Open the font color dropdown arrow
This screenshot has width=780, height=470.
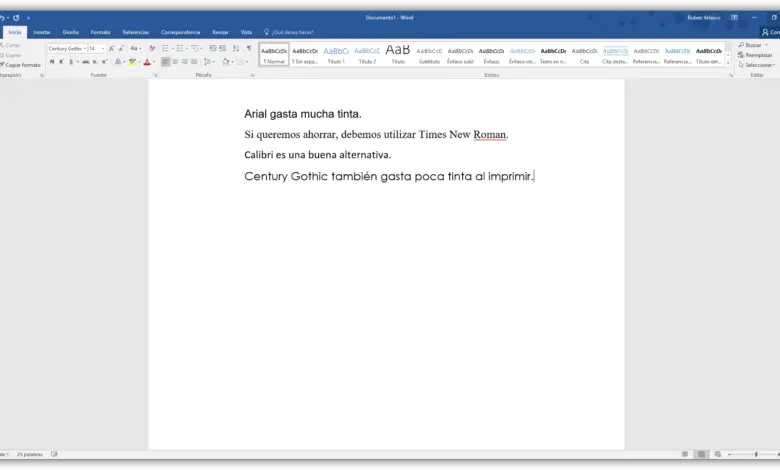click(154, 62)
